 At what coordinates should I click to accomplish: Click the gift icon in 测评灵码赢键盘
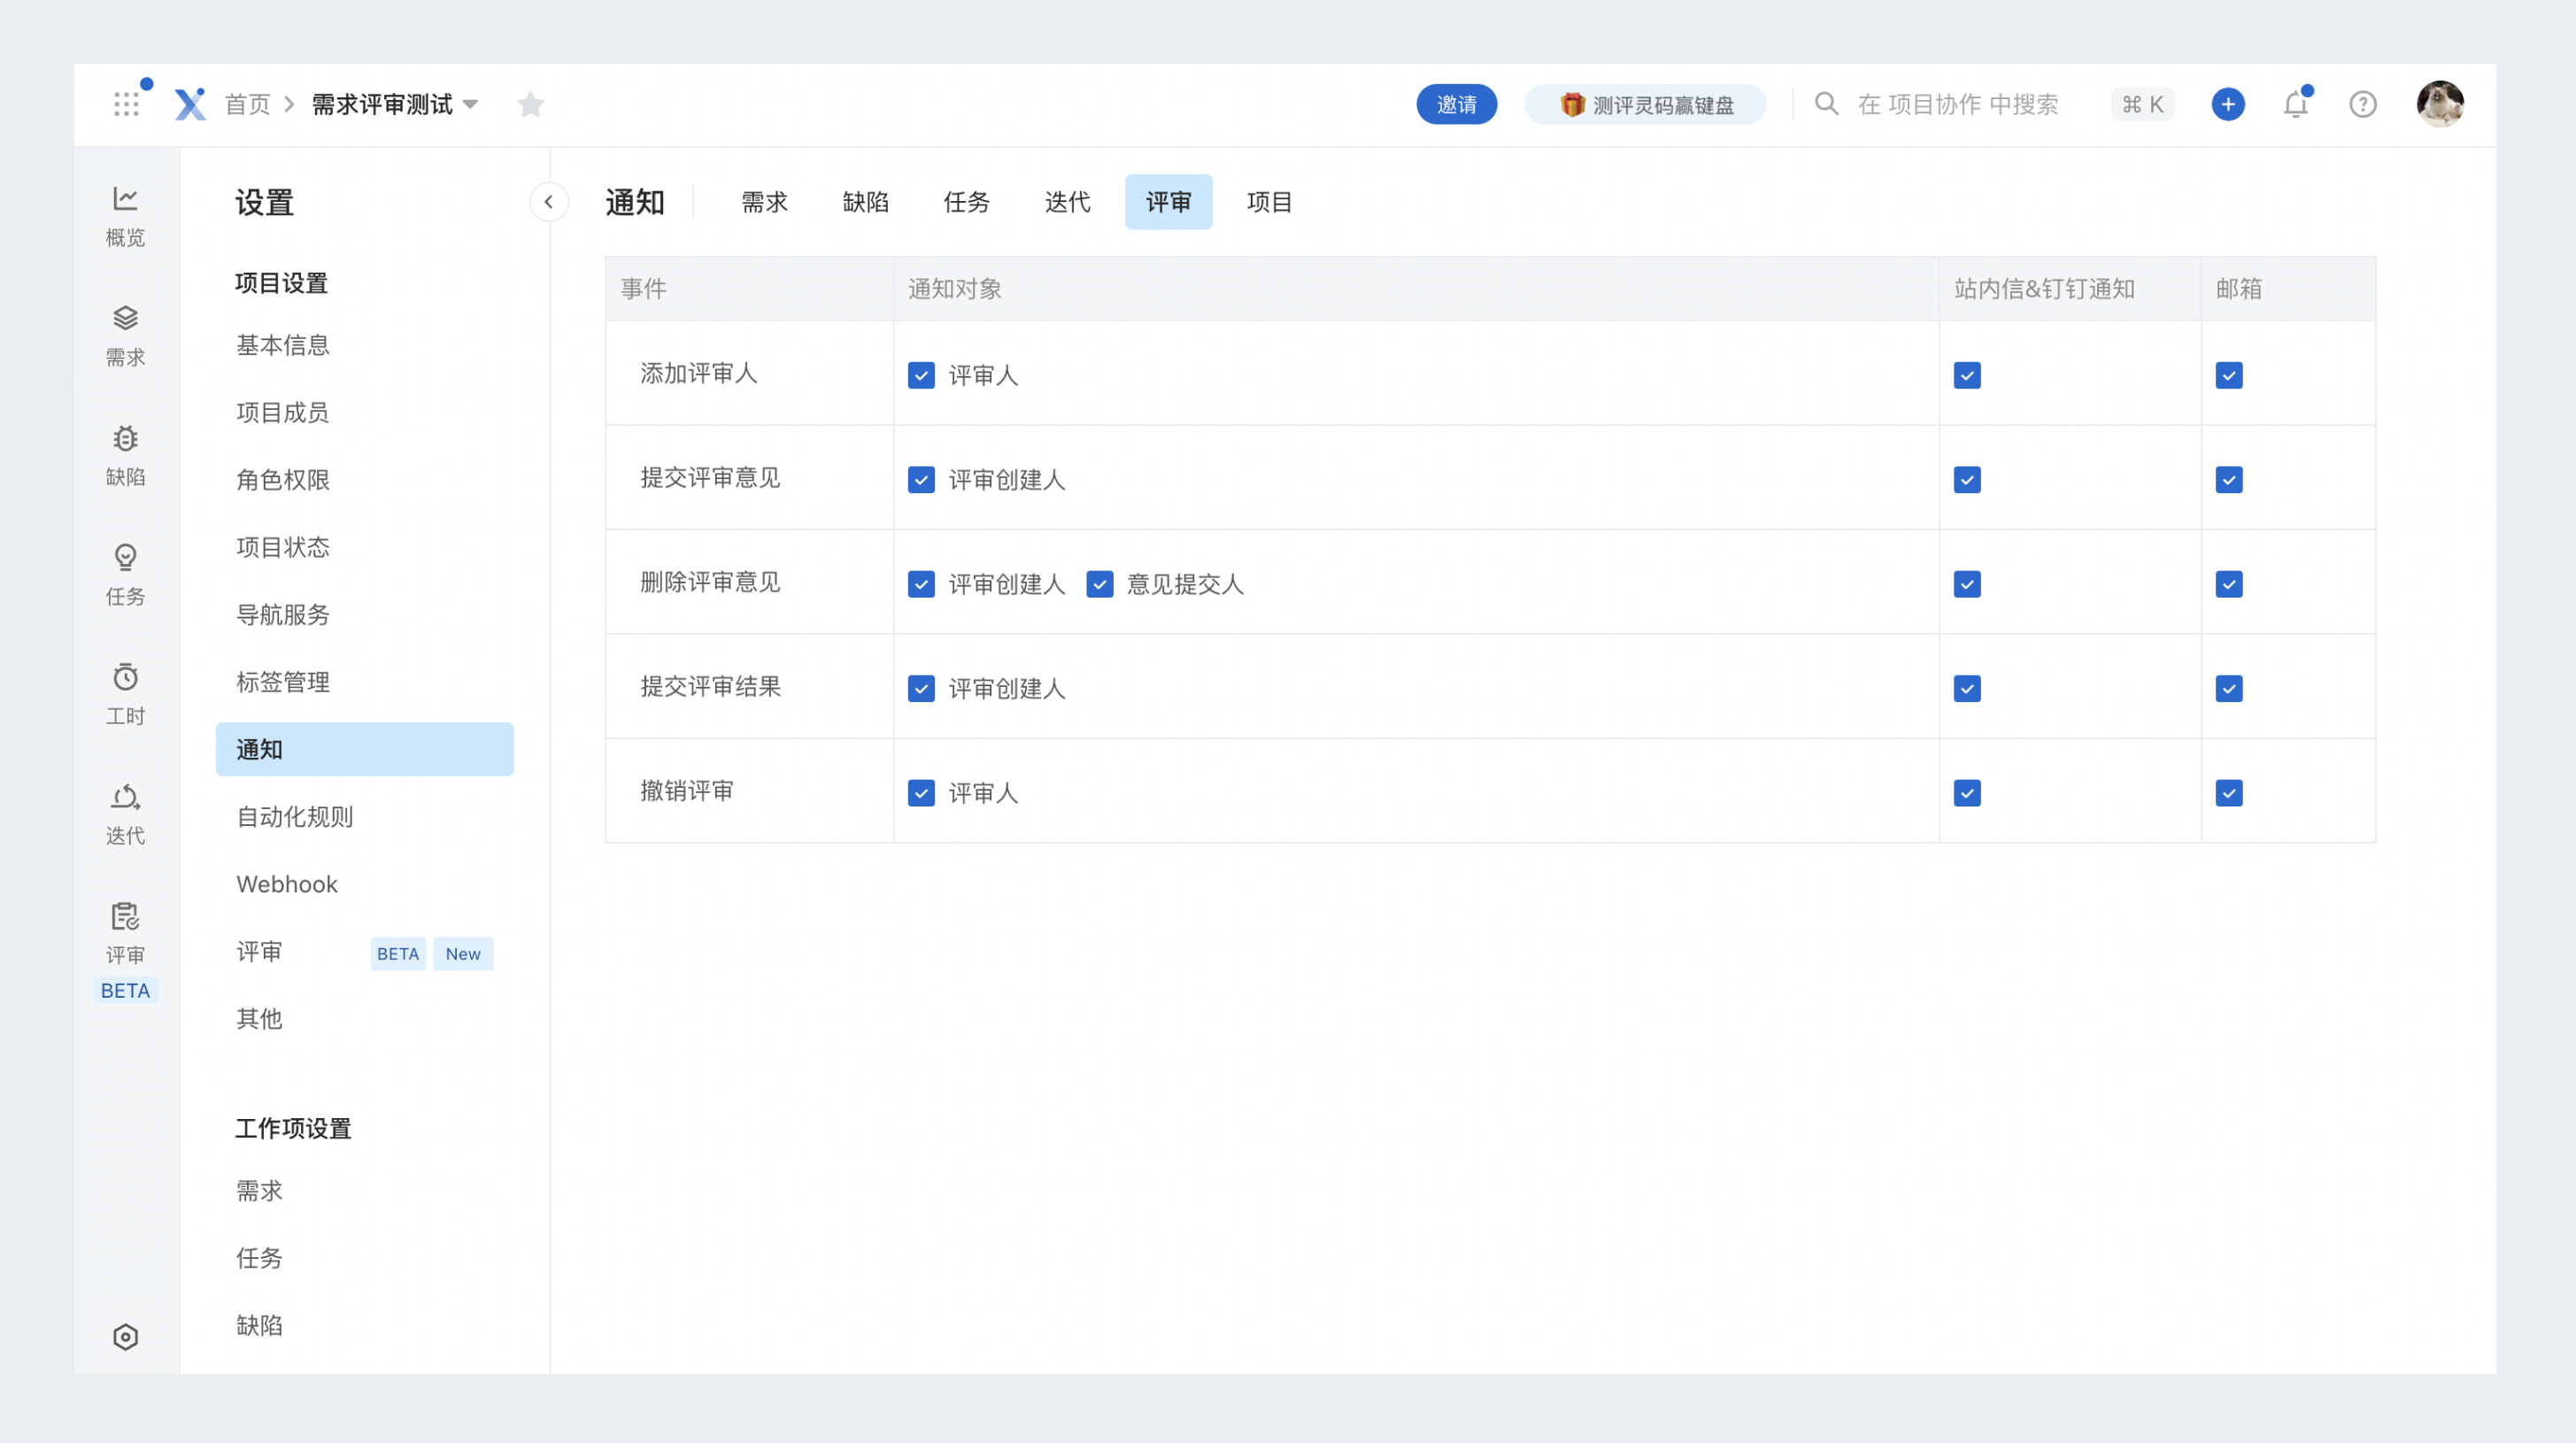pyautogui.click(x=1571, y=104)
